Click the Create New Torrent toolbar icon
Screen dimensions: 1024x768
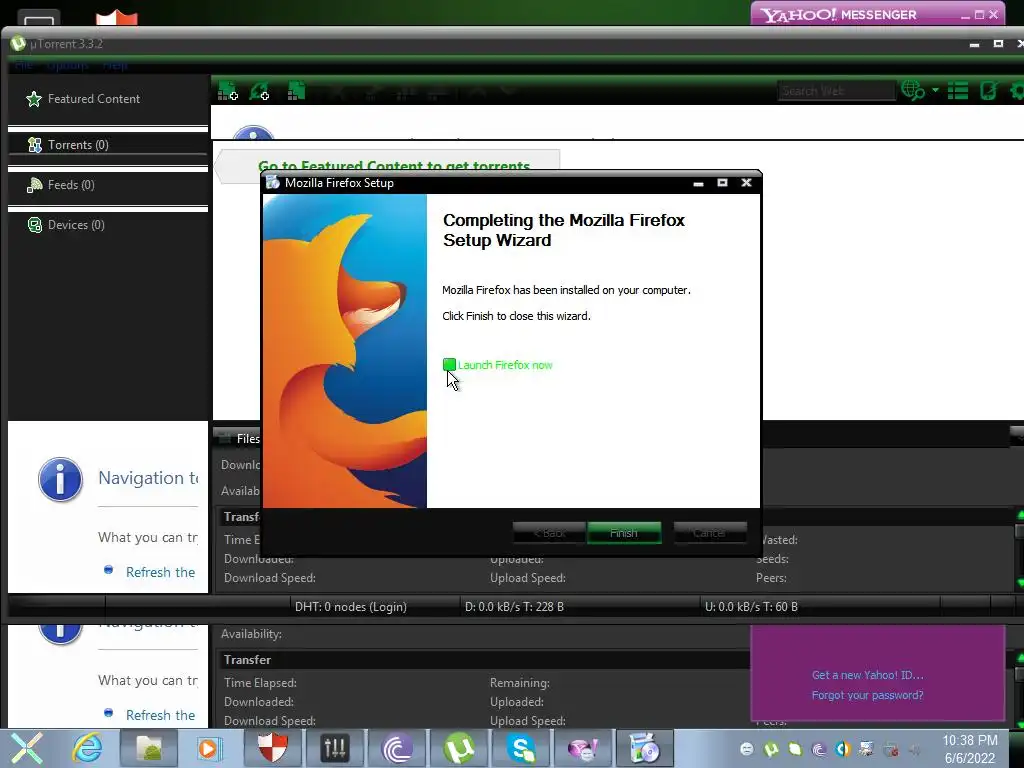pos(296,91)
